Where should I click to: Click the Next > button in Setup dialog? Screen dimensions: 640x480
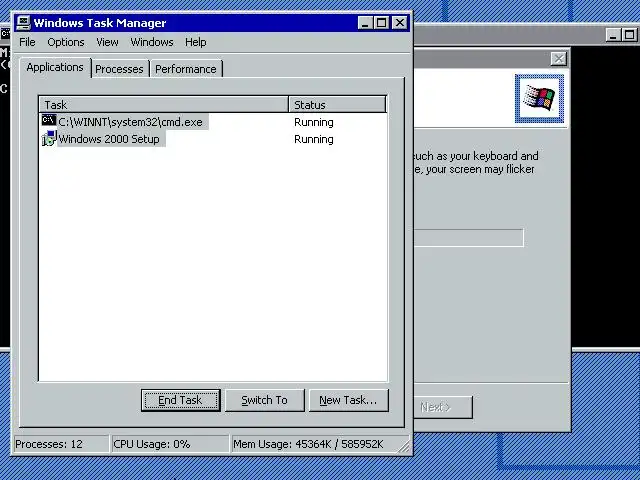click(x=443, y=407)
